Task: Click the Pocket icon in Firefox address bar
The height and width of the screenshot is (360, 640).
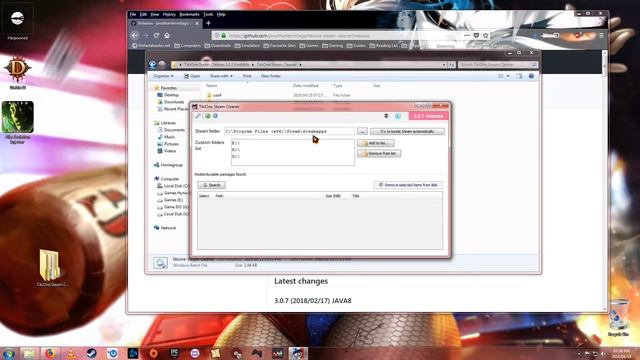Action: click(476, 36)
